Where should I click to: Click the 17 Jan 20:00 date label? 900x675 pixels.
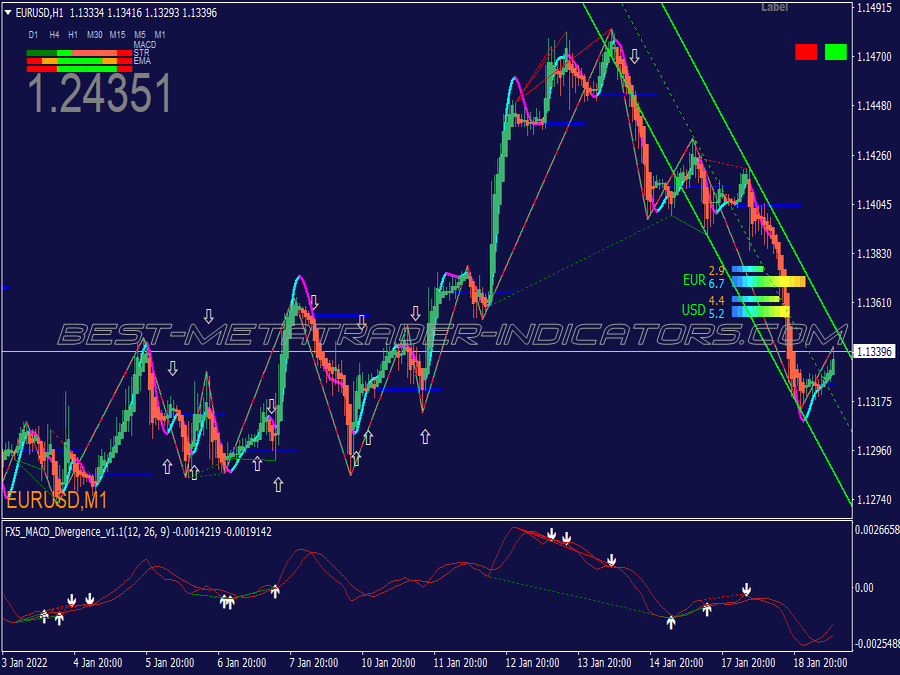(748, 663)
